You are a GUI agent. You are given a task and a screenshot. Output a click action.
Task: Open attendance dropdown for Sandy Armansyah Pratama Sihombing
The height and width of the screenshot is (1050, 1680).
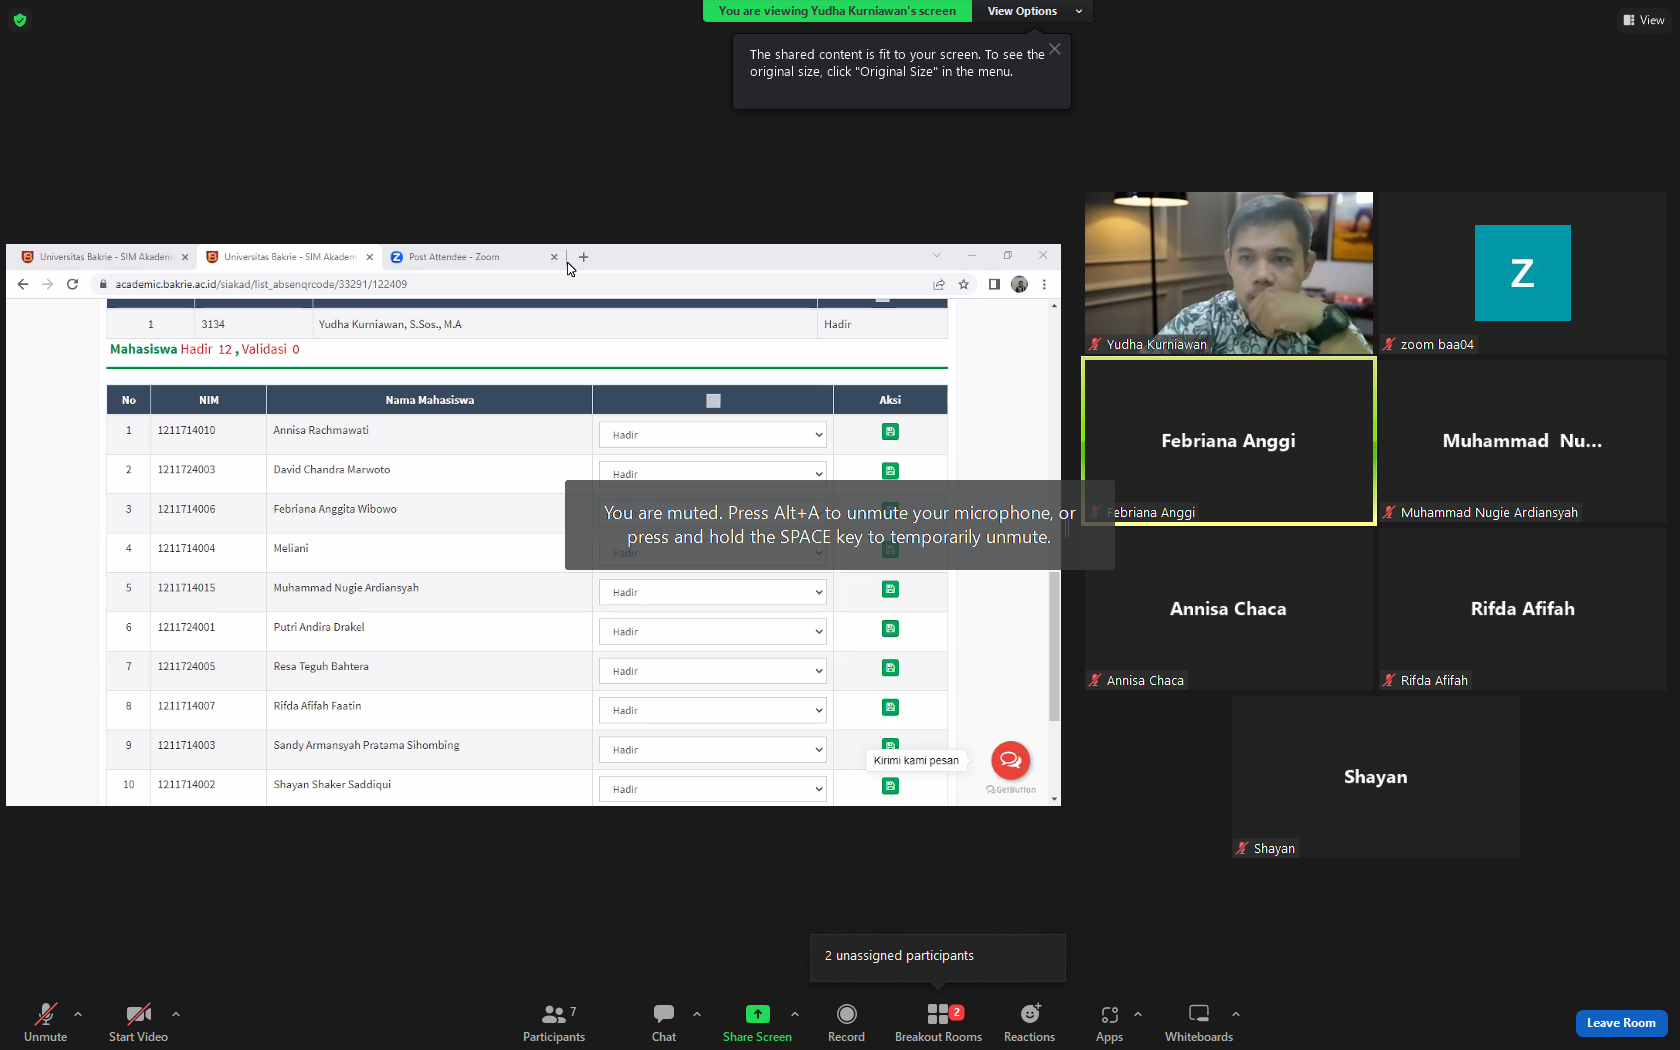713,749
